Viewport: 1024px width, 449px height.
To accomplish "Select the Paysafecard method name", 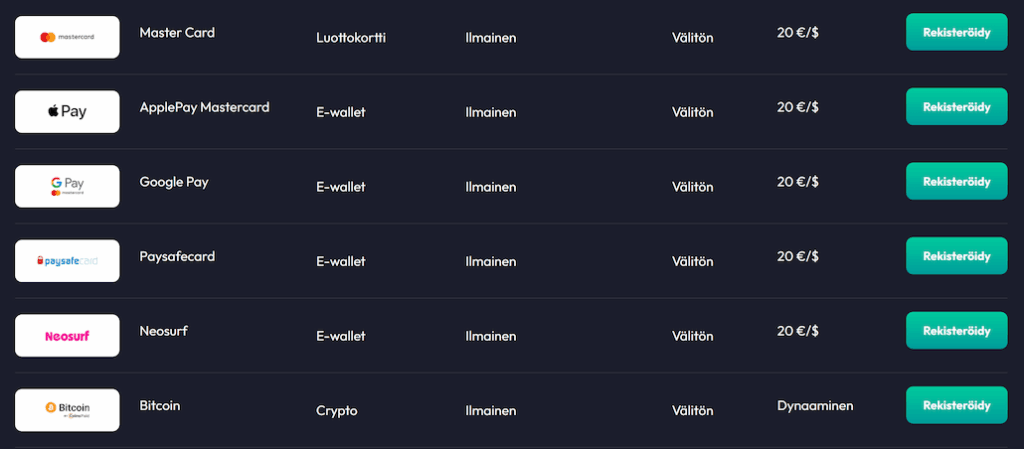I will pos(177,256).
